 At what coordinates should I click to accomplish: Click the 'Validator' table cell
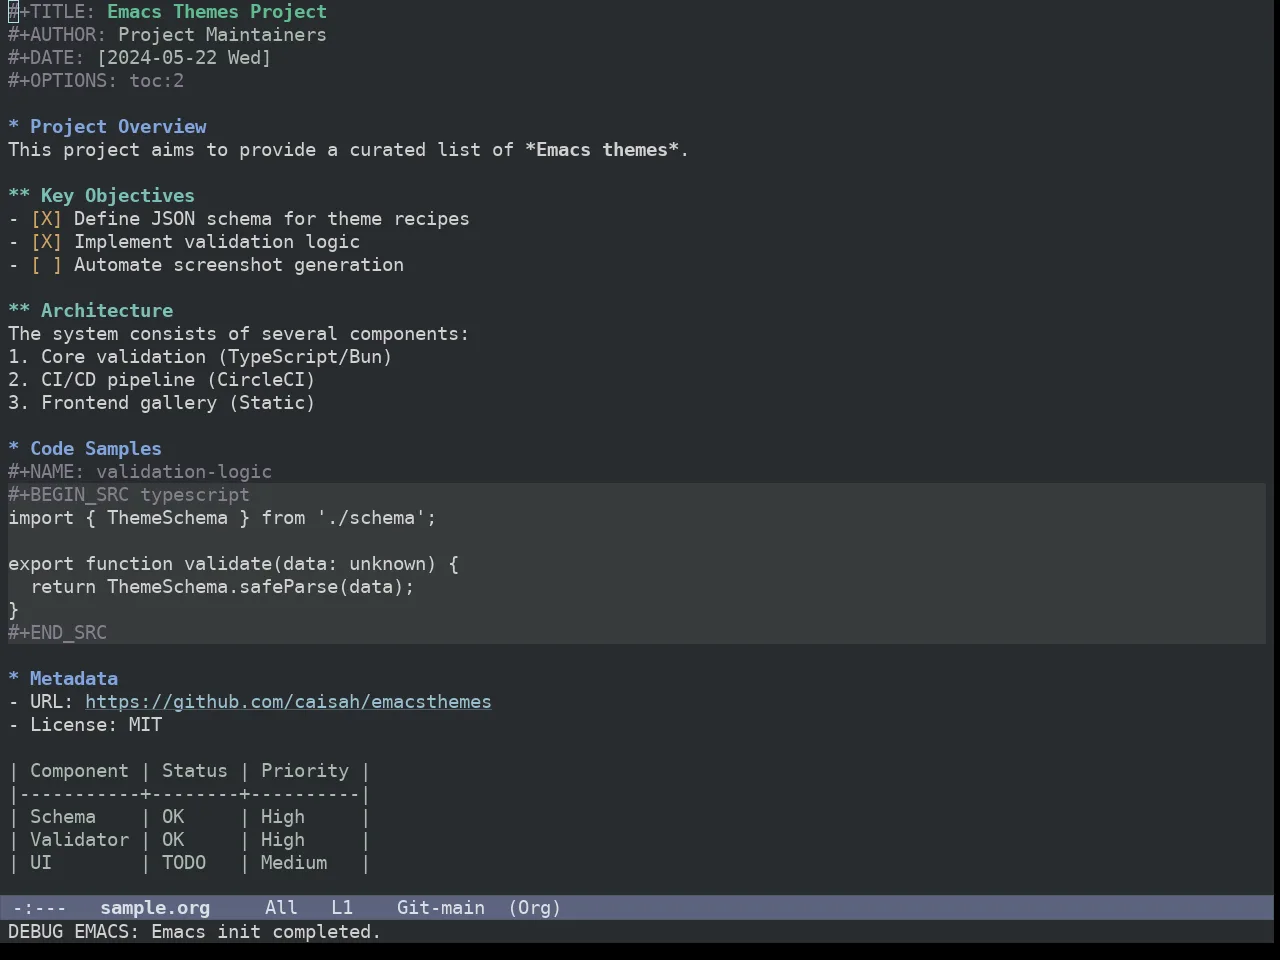pos(79,840)
